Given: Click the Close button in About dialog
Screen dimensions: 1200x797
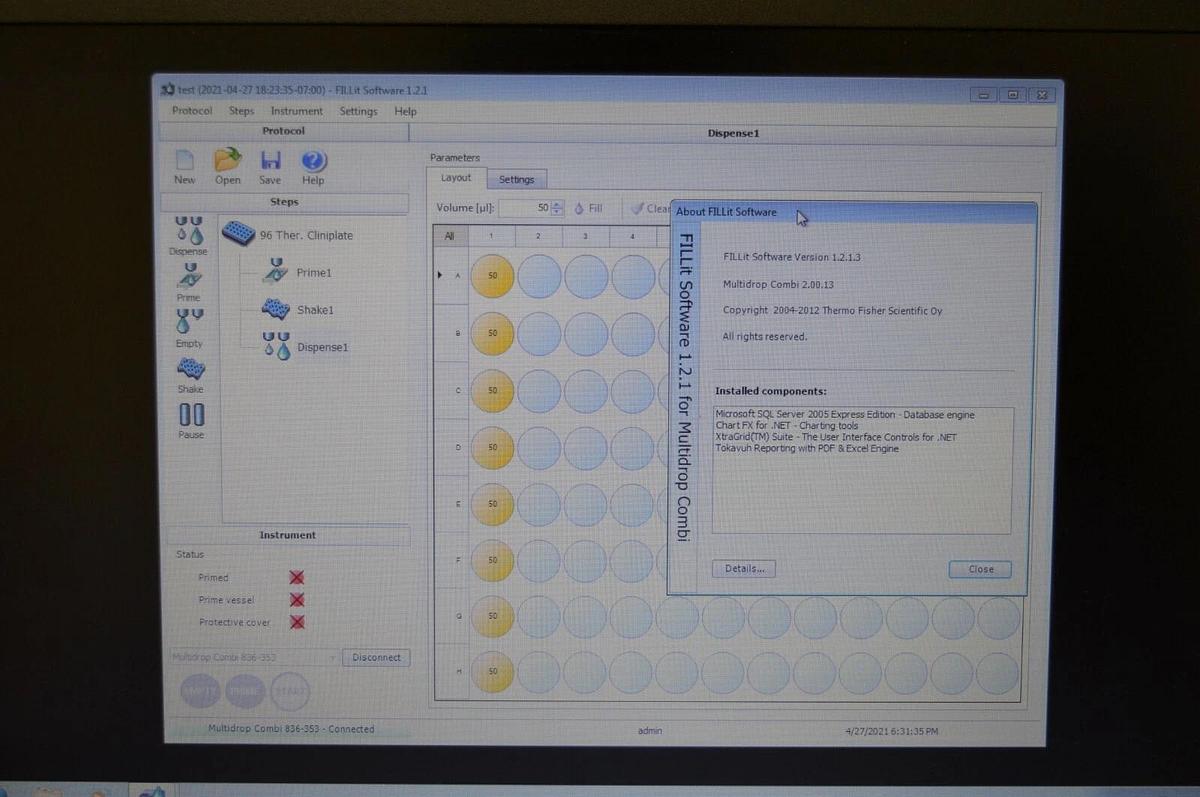Looking at the screenshot, I should click(x=980, y=569).
